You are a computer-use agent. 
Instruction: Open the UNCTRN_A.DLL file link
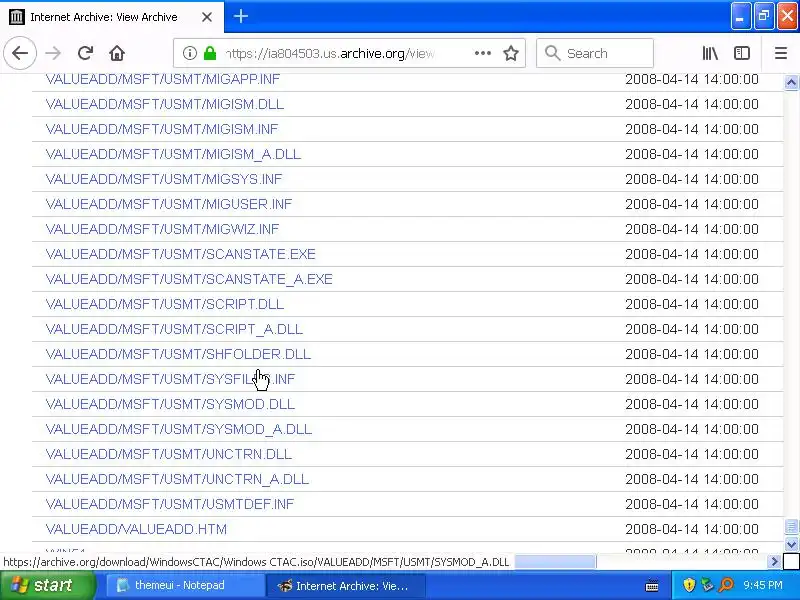[177, 479]
